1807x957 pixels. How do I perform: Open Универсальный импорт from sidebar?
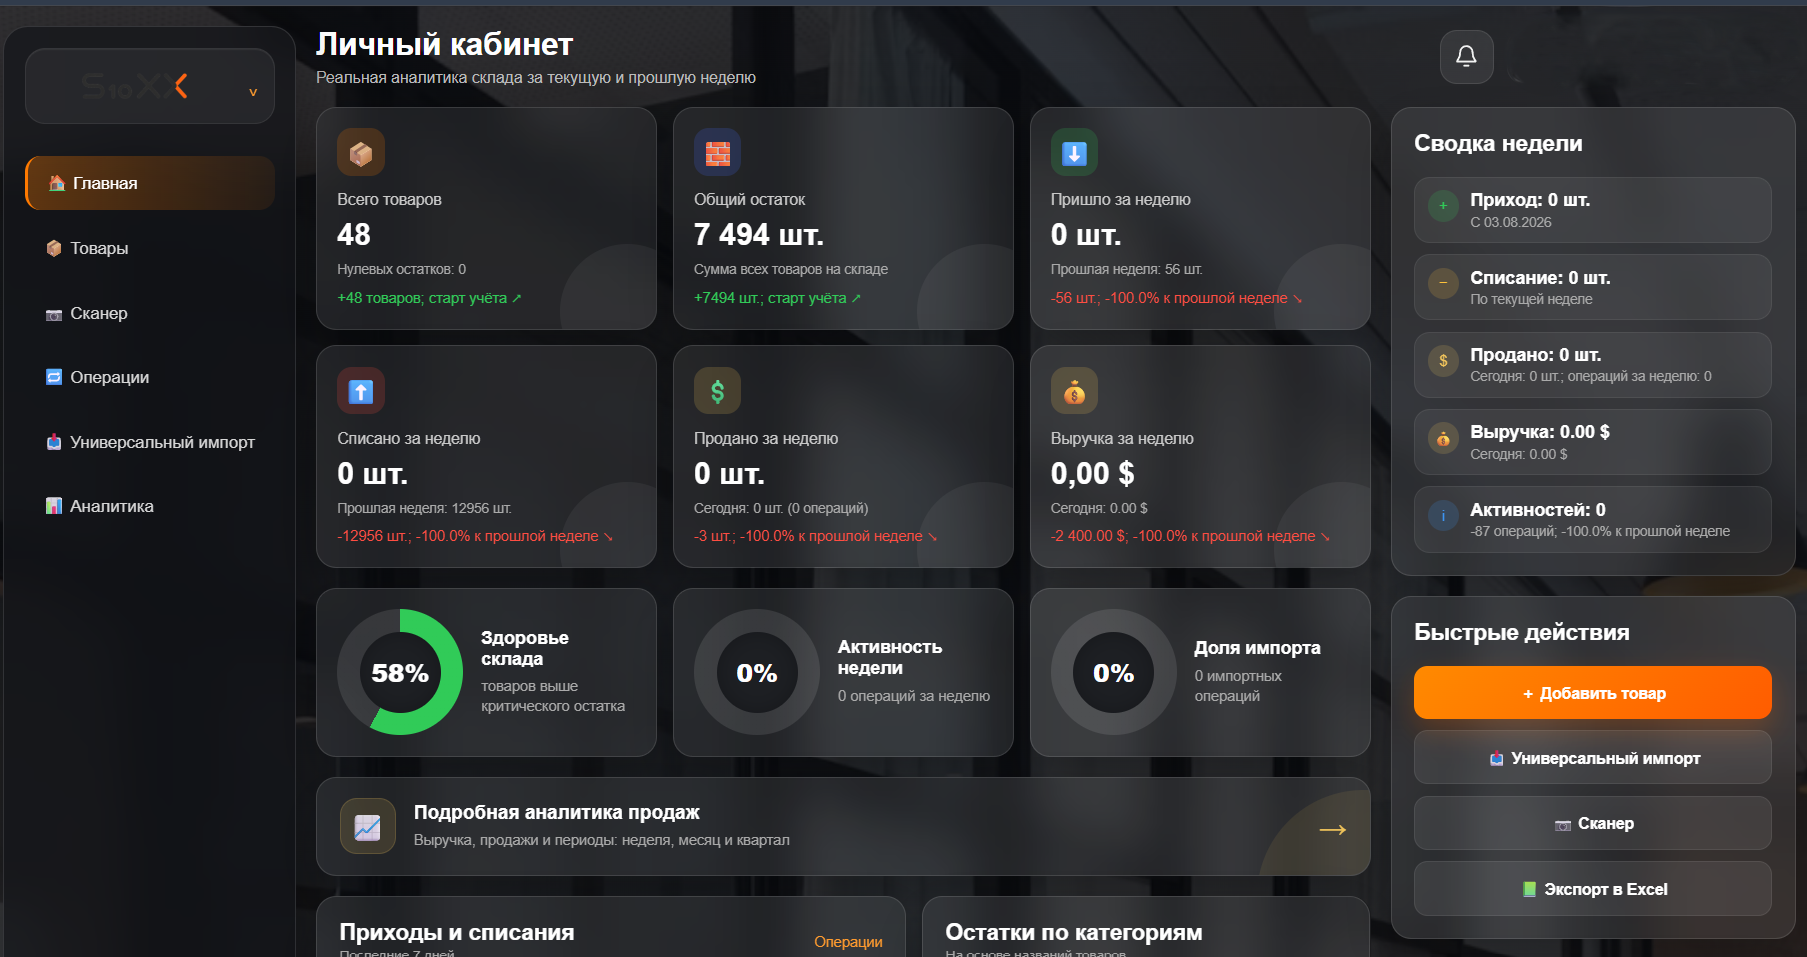tap(150, 442)
